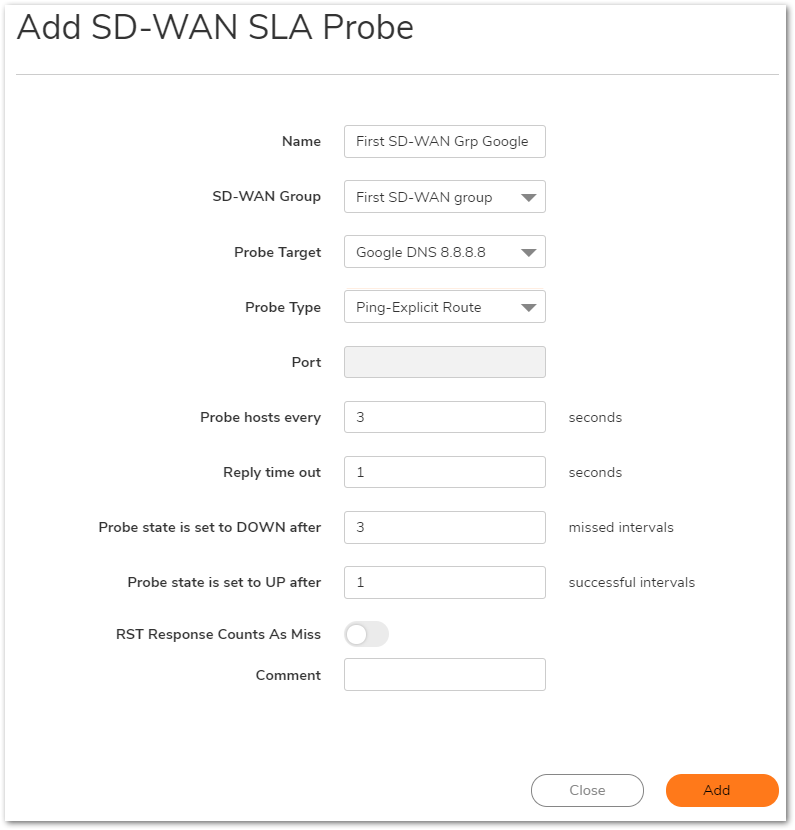Click the SD-WAN Group label
795x830 pixels.
(x=266, y=196)
